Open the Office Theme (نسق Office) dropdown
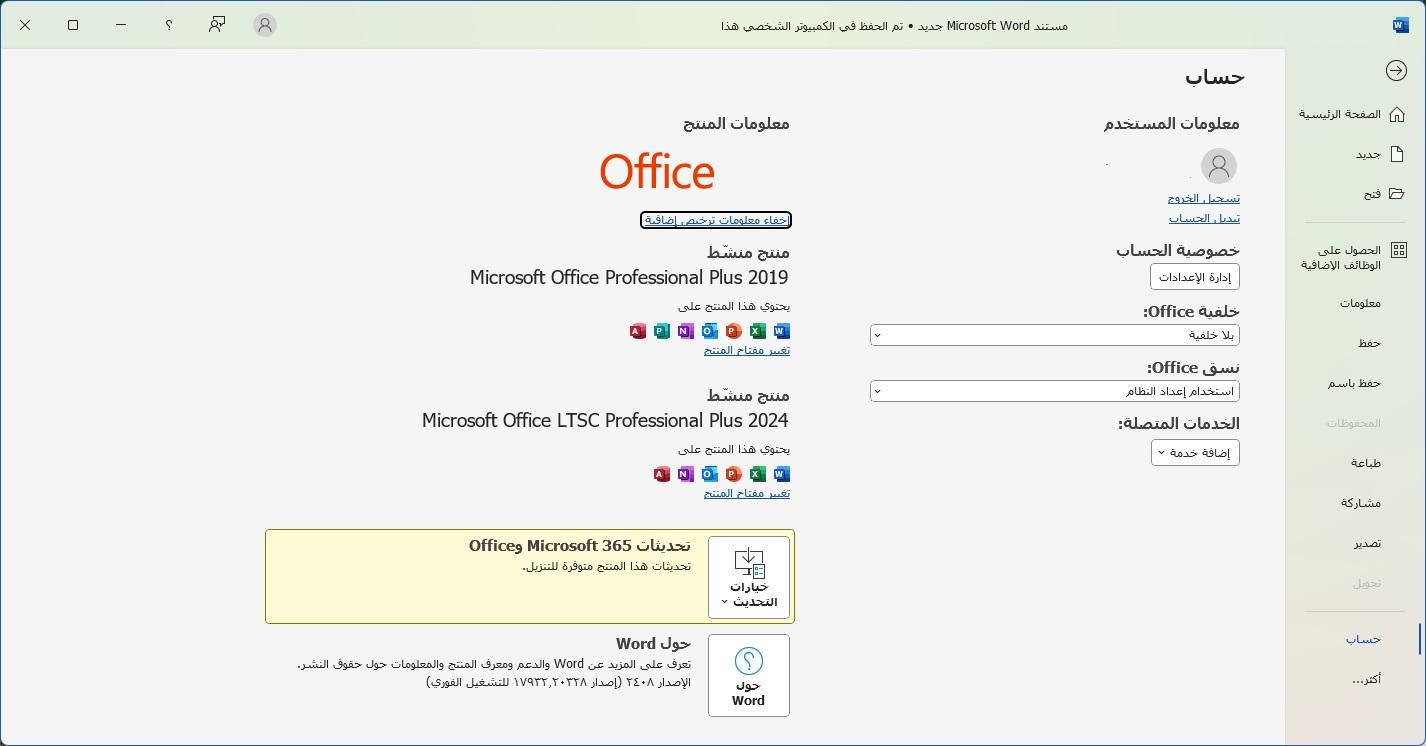 [1055, 391]
